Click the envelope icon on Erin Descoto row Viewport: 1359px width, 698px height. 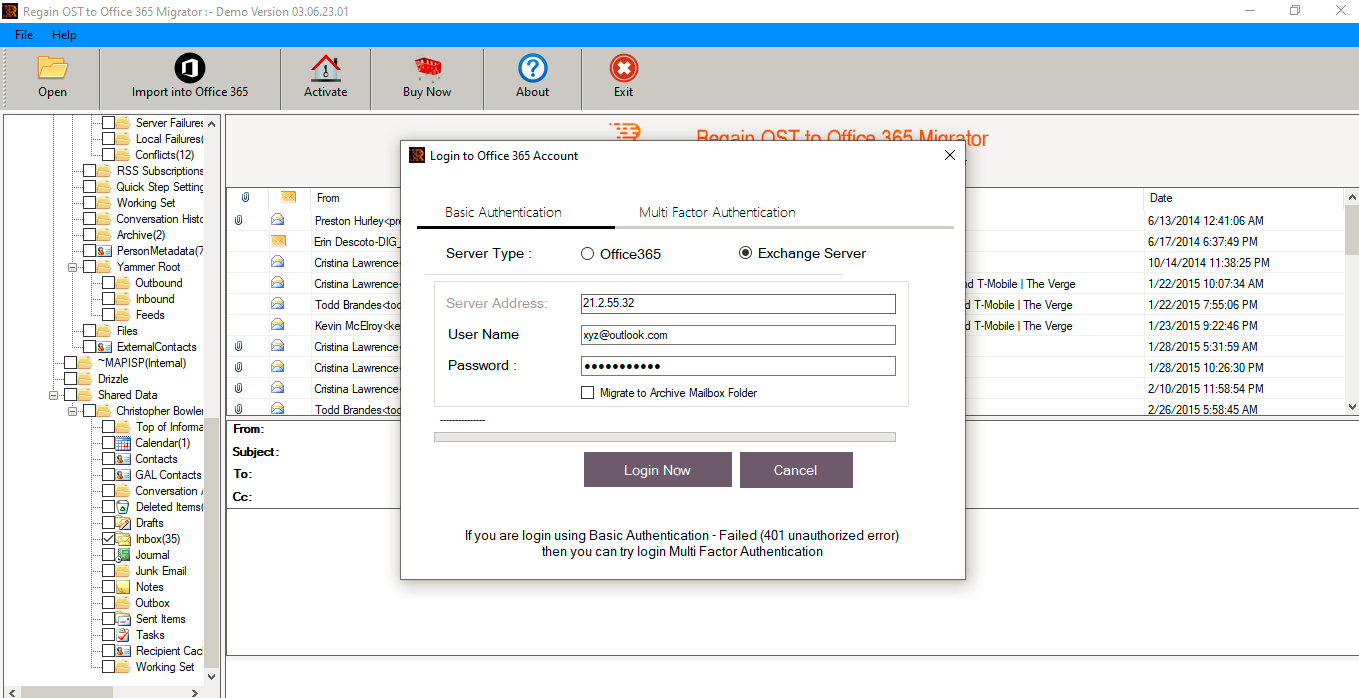pyautogui.click(x=278, y=241)
